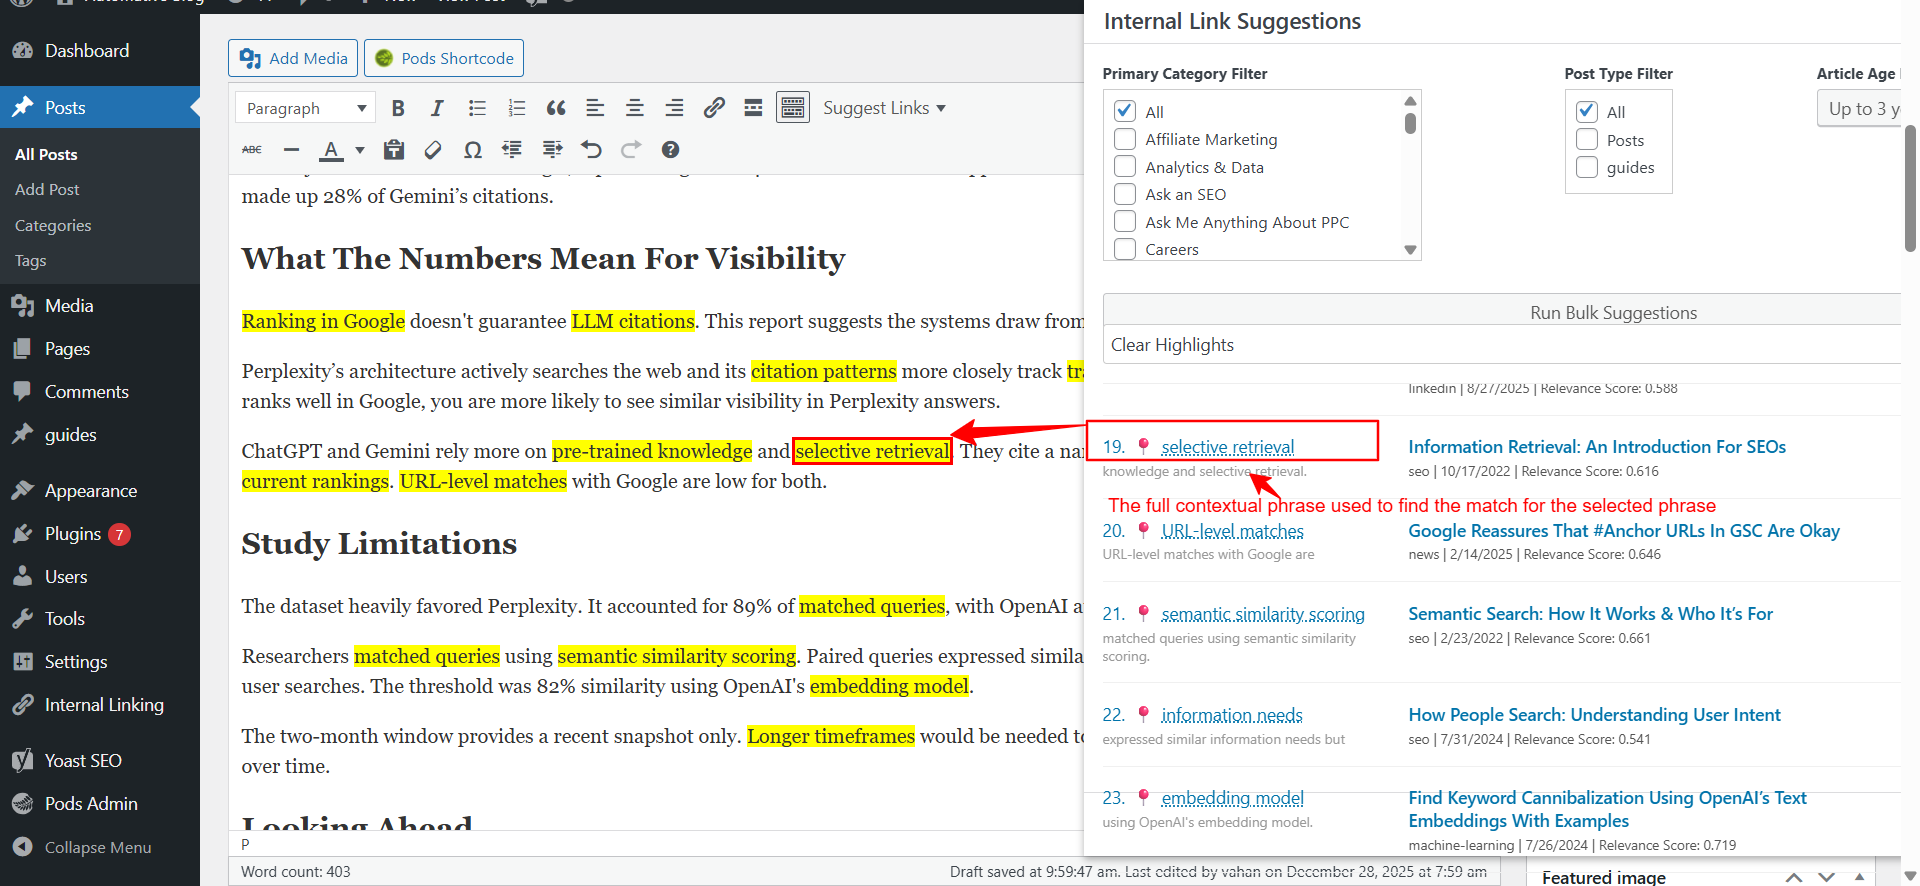Go to Add Post in Posts submenu
Screen dimensions: 1920x886
click(x=47, y=189)
